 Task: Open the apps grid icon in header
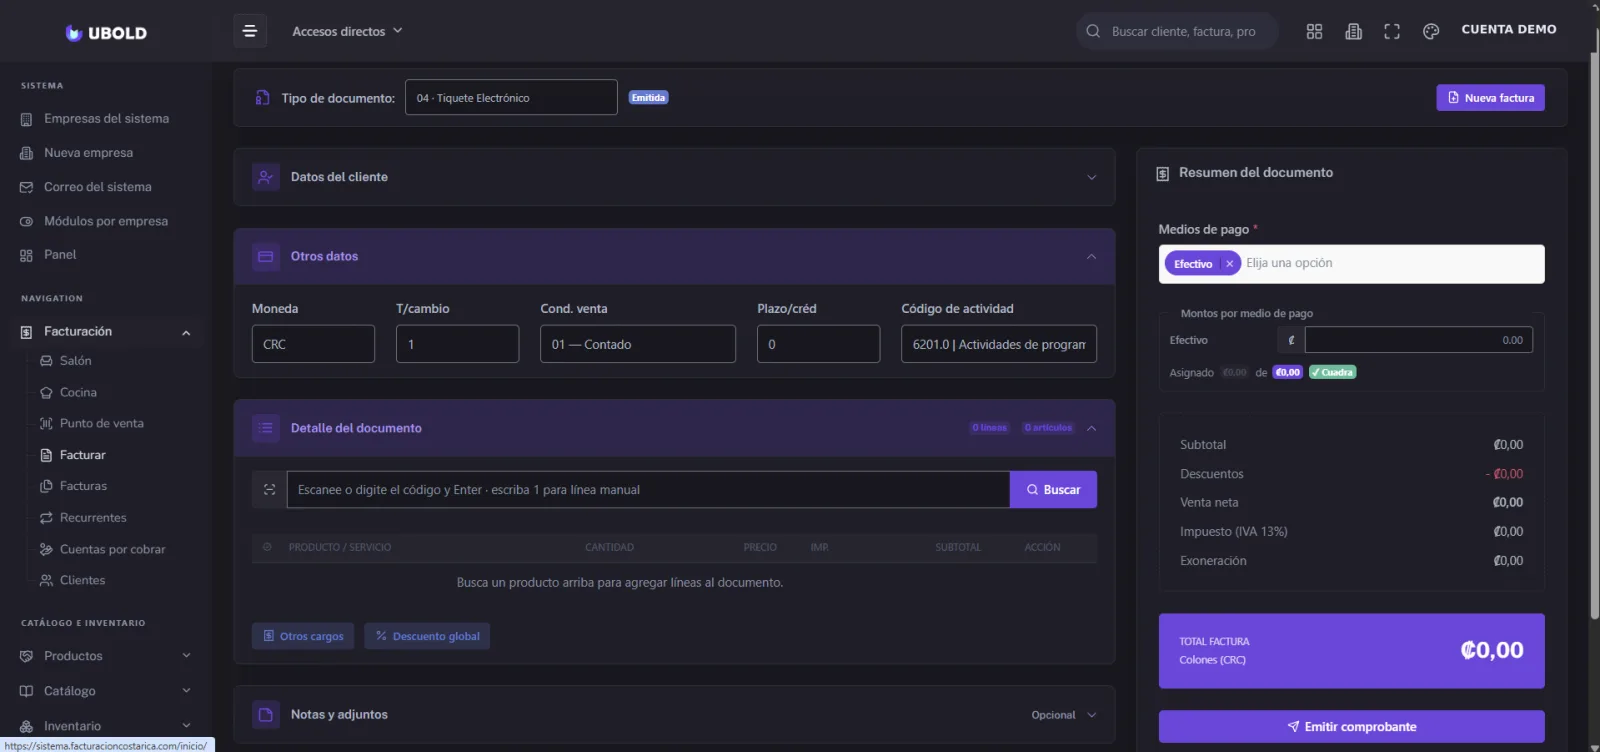[x=1314, y=31]
